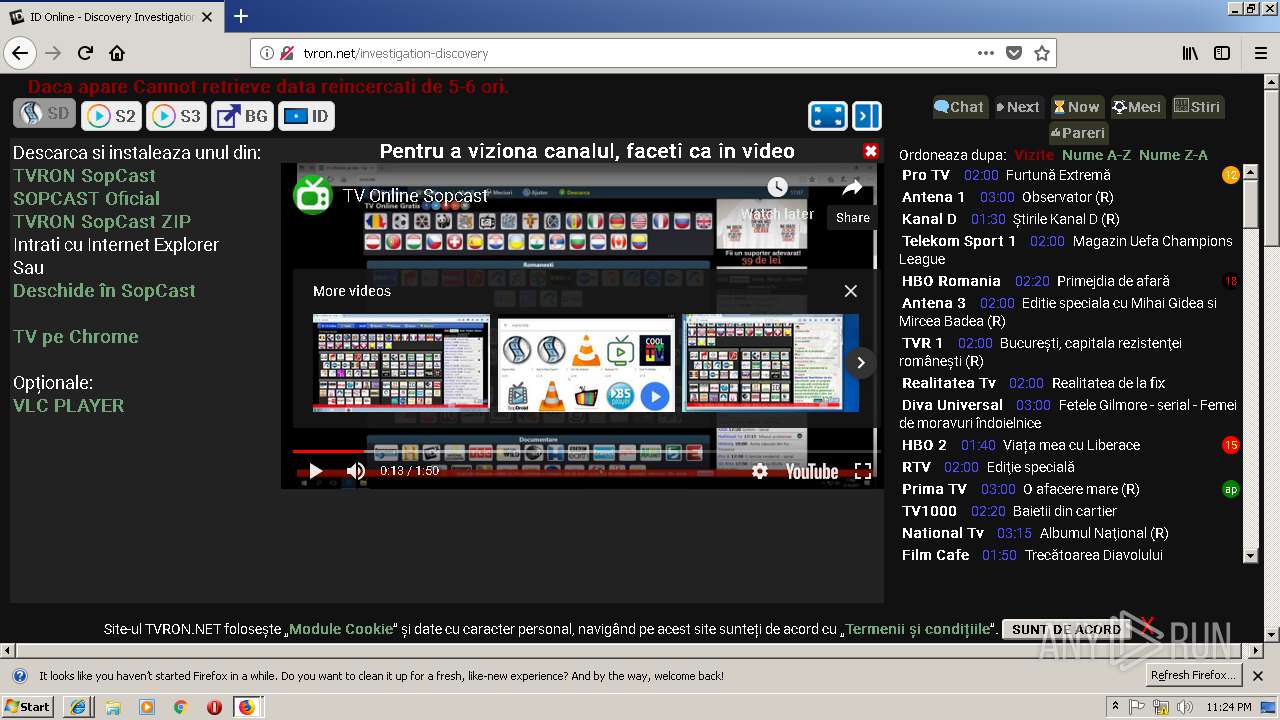The width and height of the screenshot is (1280, 720).
Task: Sort channels by Nume Z-A
Action: 1173,155
